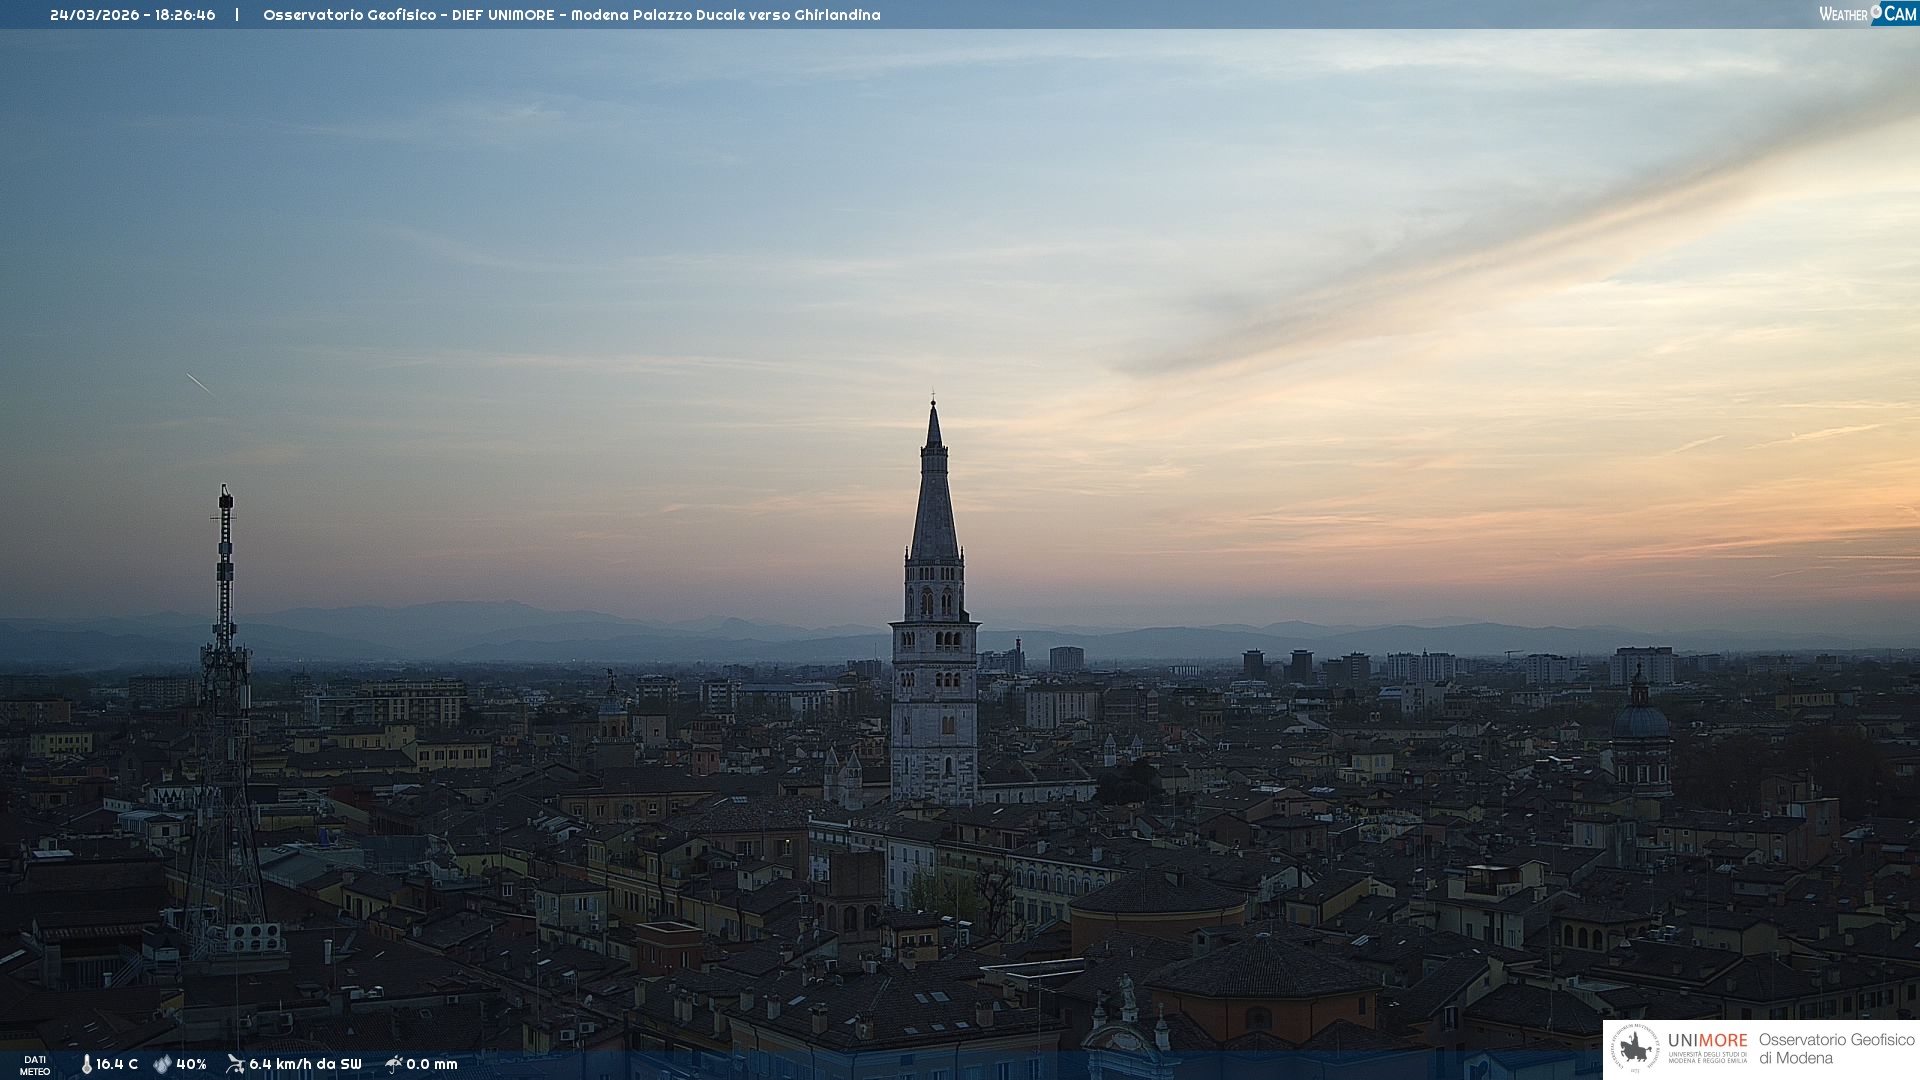Click the UNIMORE wordmark text

coord(1707,1041)
